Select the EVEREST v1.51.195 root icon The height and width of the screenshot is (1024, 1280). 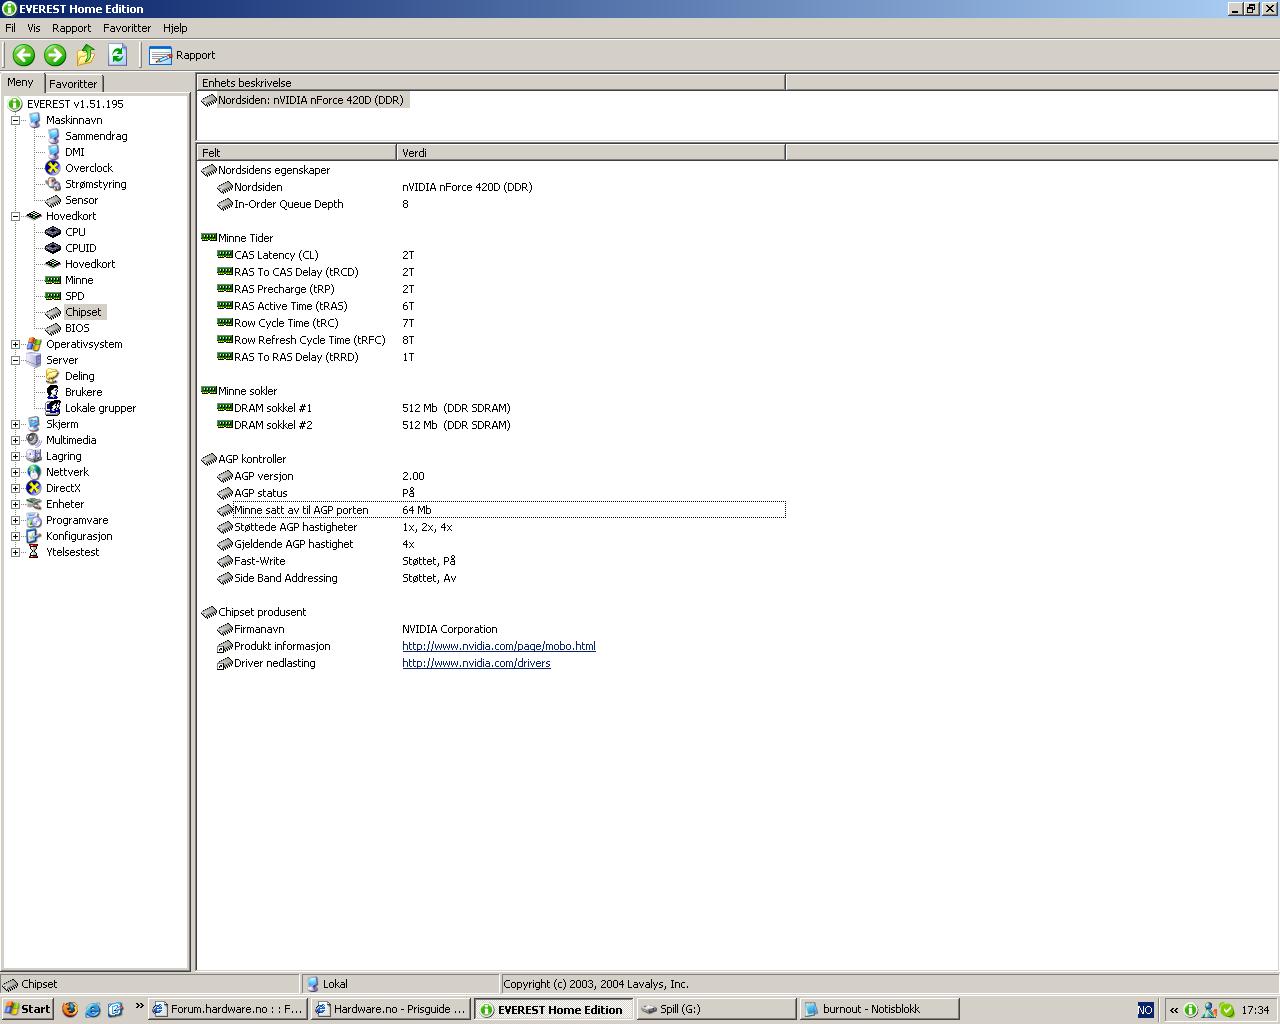point(15,104)
